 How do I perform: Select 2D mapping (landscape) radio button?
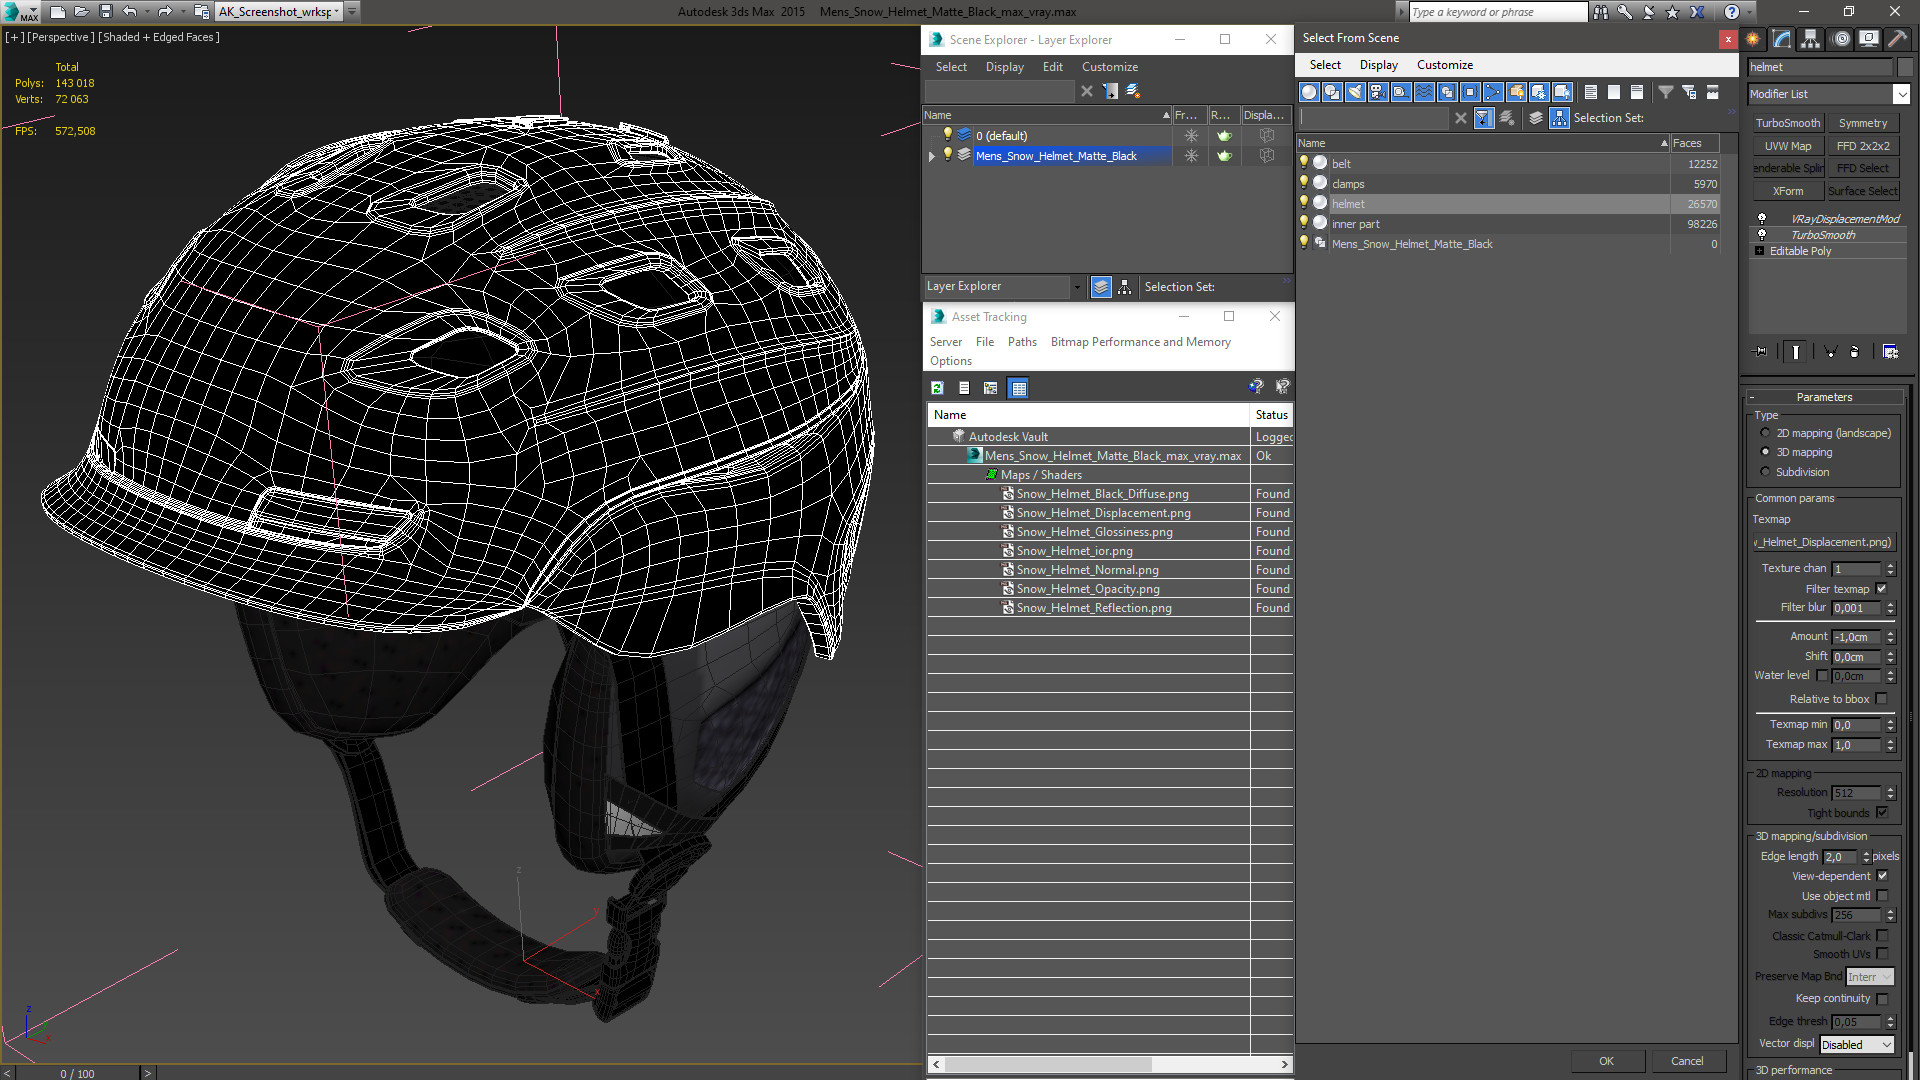pyautogui.click(x=1765, y=433)
